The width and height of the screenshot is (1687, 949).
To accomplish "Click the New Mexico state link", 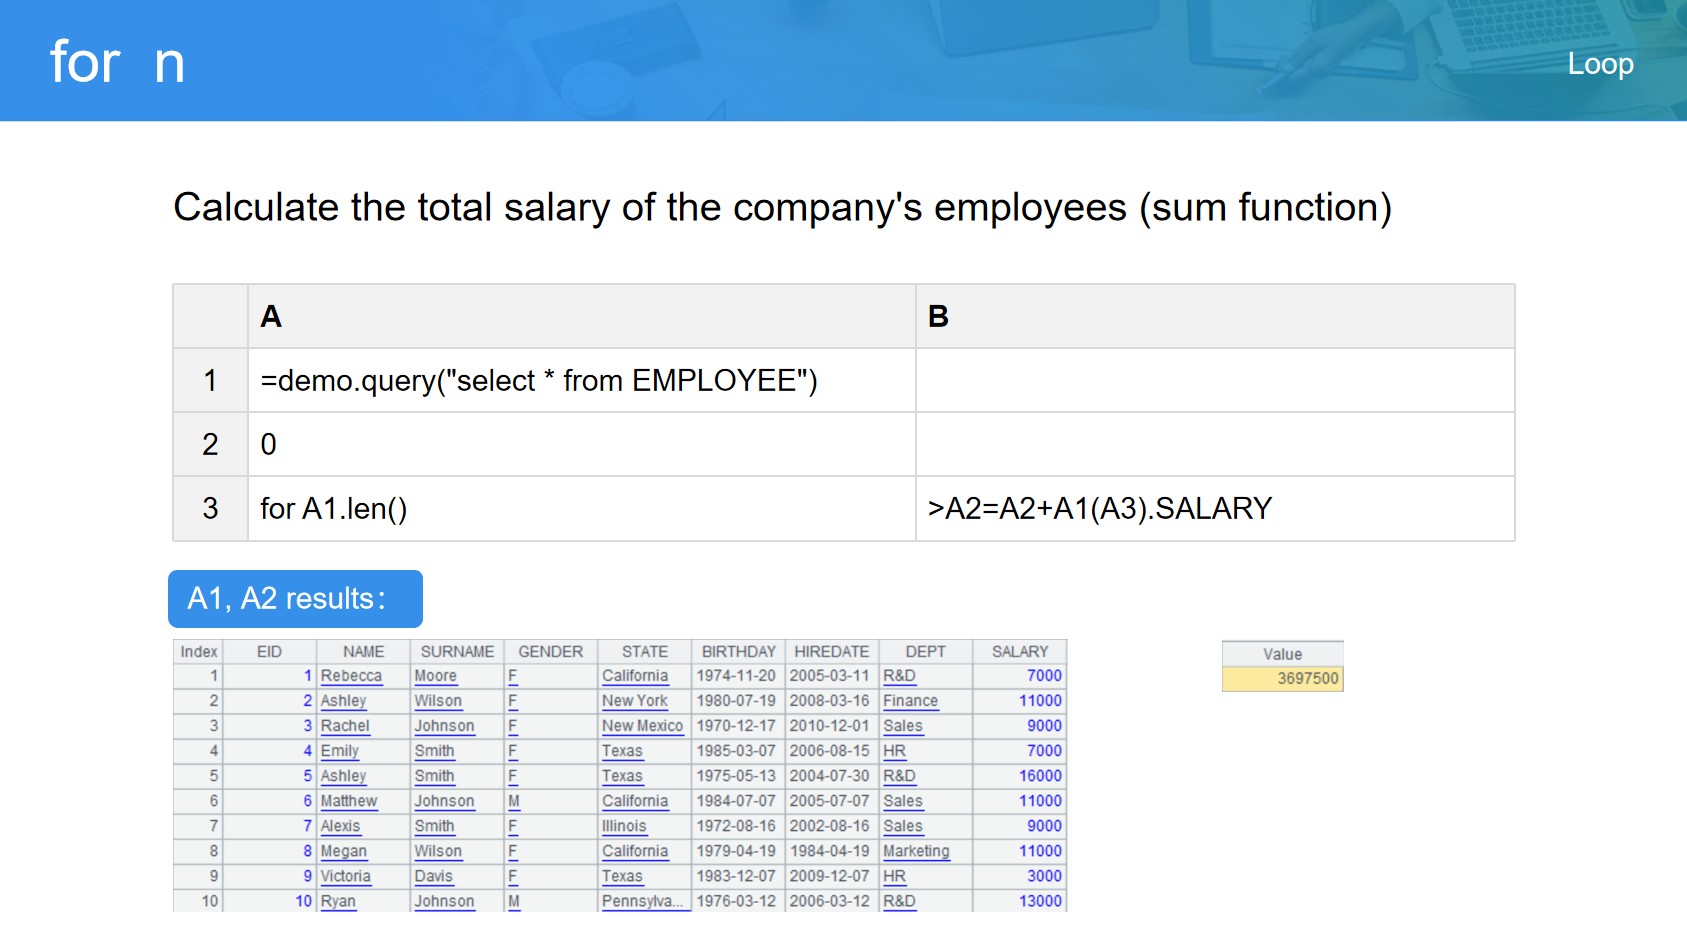I will (642, 727).
